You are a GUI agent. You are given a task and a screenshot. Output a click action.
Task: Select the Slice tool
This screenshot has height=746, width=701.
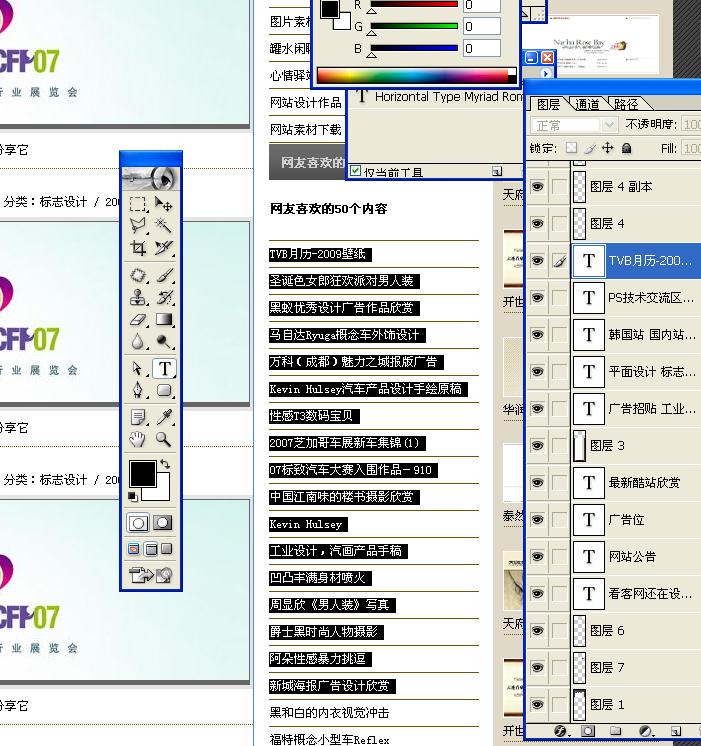(164, 247)
